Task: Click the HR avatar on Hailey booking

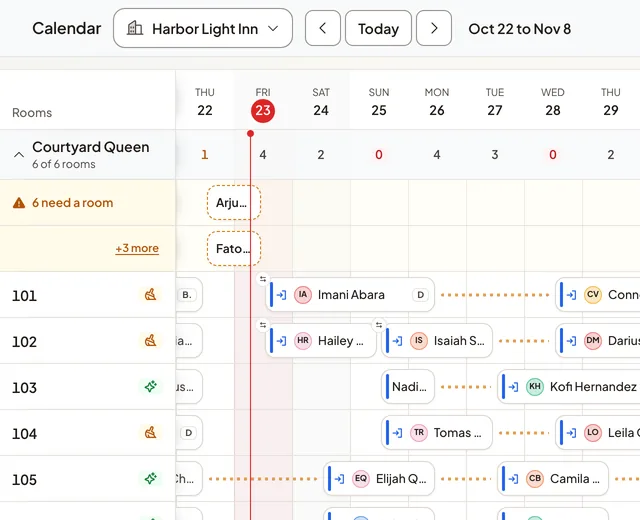Action: pos(303,341)
